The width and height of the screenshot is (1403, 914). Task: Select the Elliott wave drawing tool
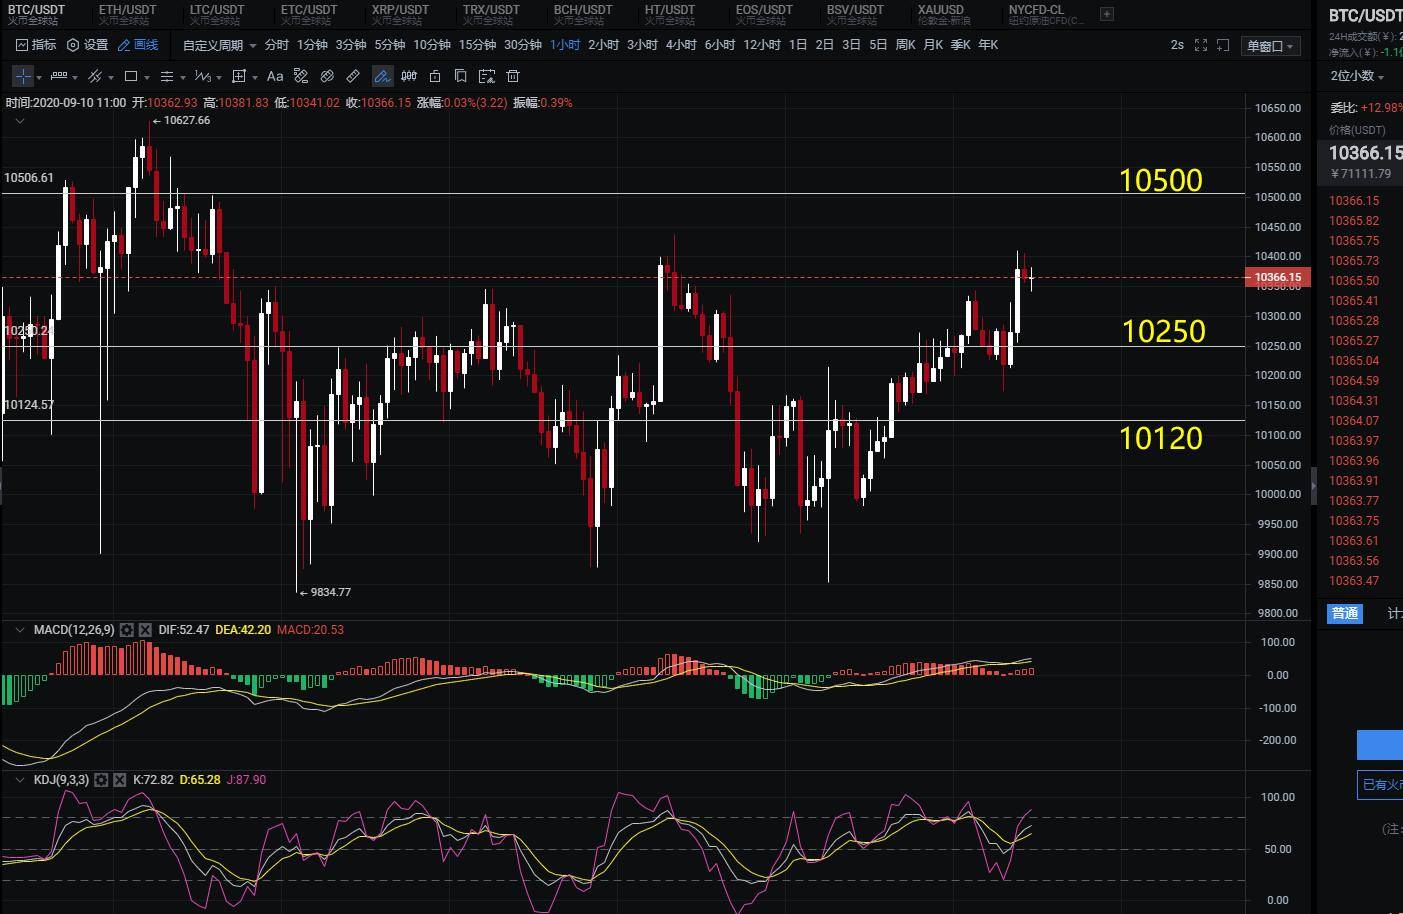(203, 76)
